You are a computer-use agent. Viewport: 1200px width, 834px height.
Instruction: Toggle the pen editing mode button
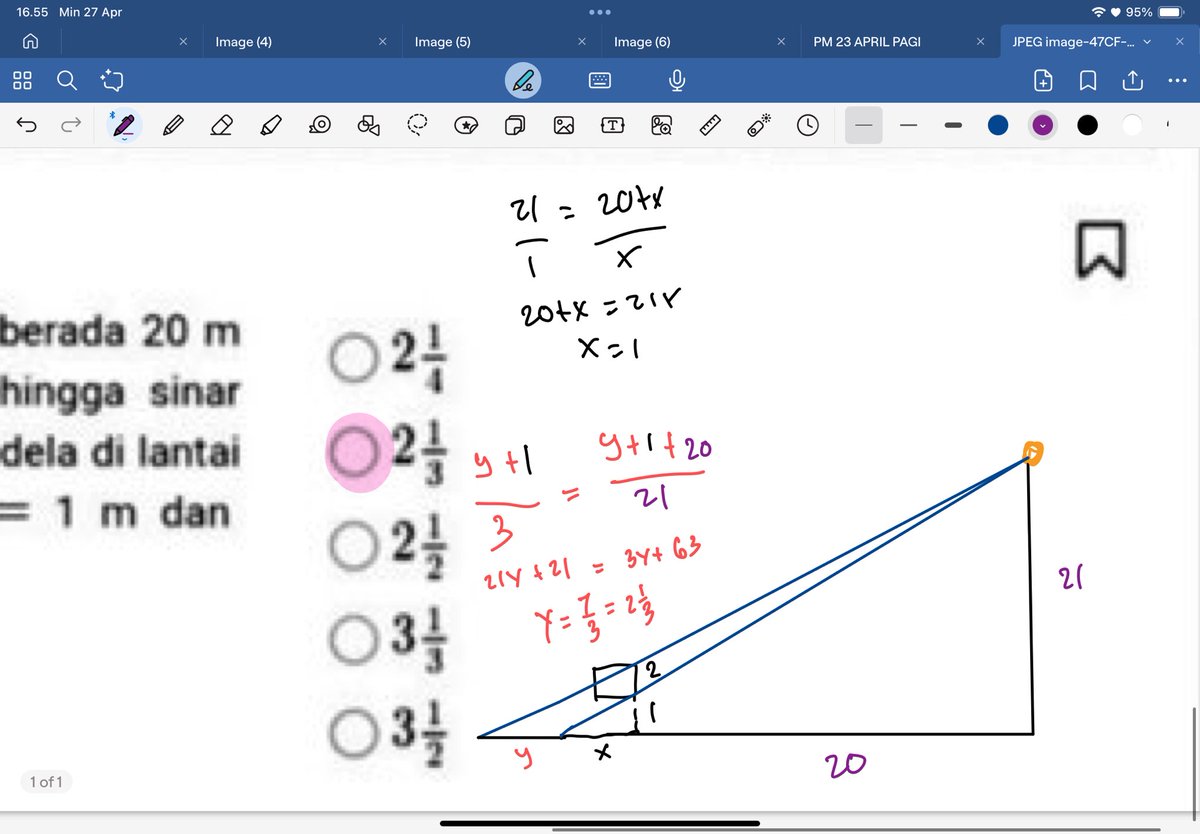tap(523, 80)
